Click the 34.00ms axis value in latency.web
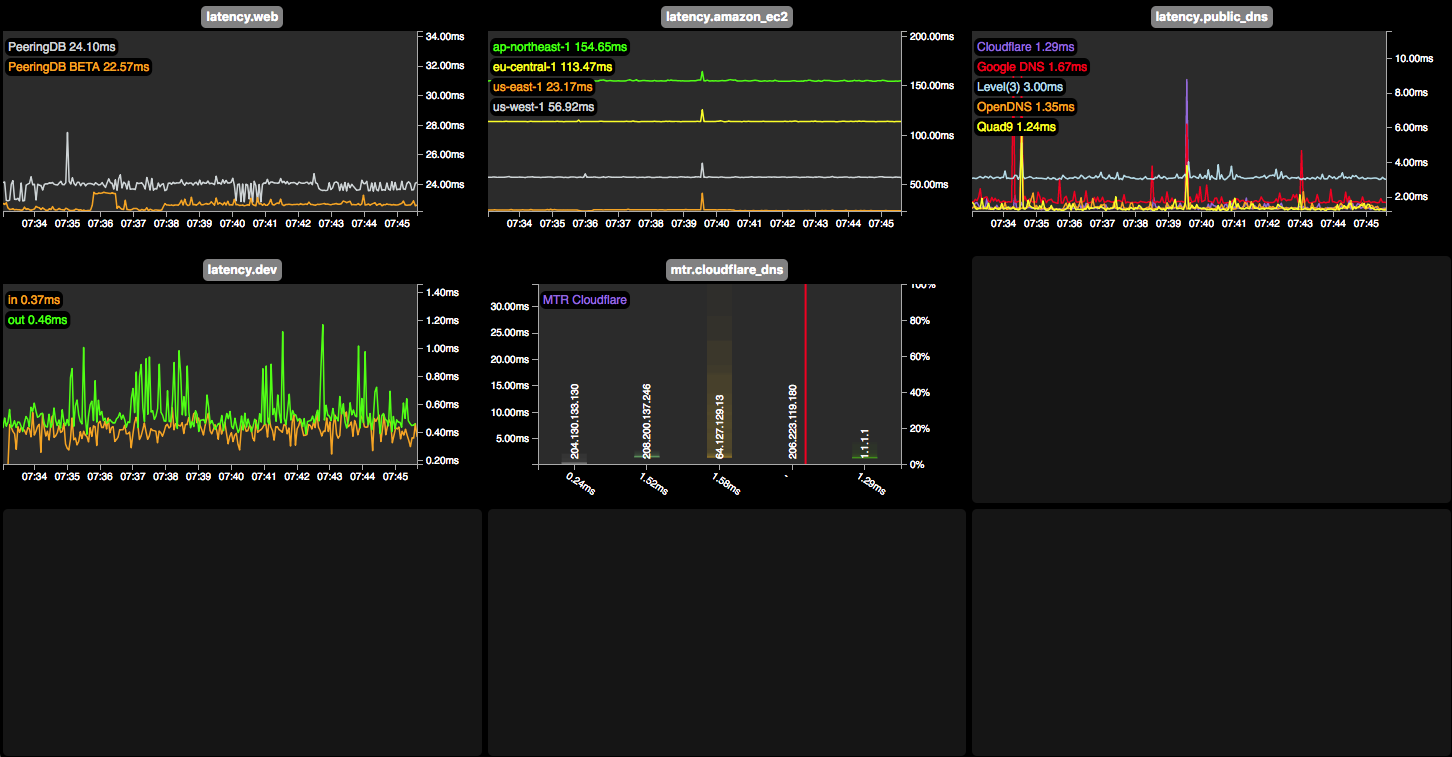Viewport: 1452px width, 757px height. 445,36
